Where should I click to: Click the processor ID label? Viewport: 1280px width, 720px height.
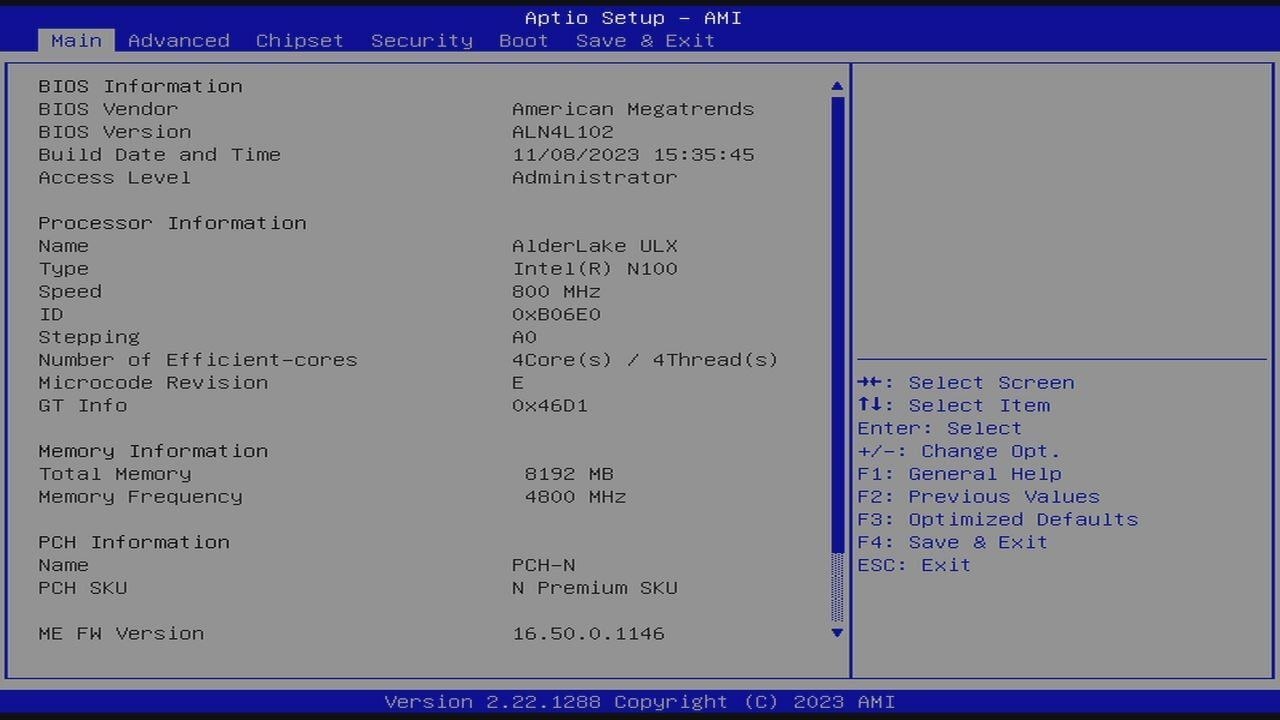point(51,315)
